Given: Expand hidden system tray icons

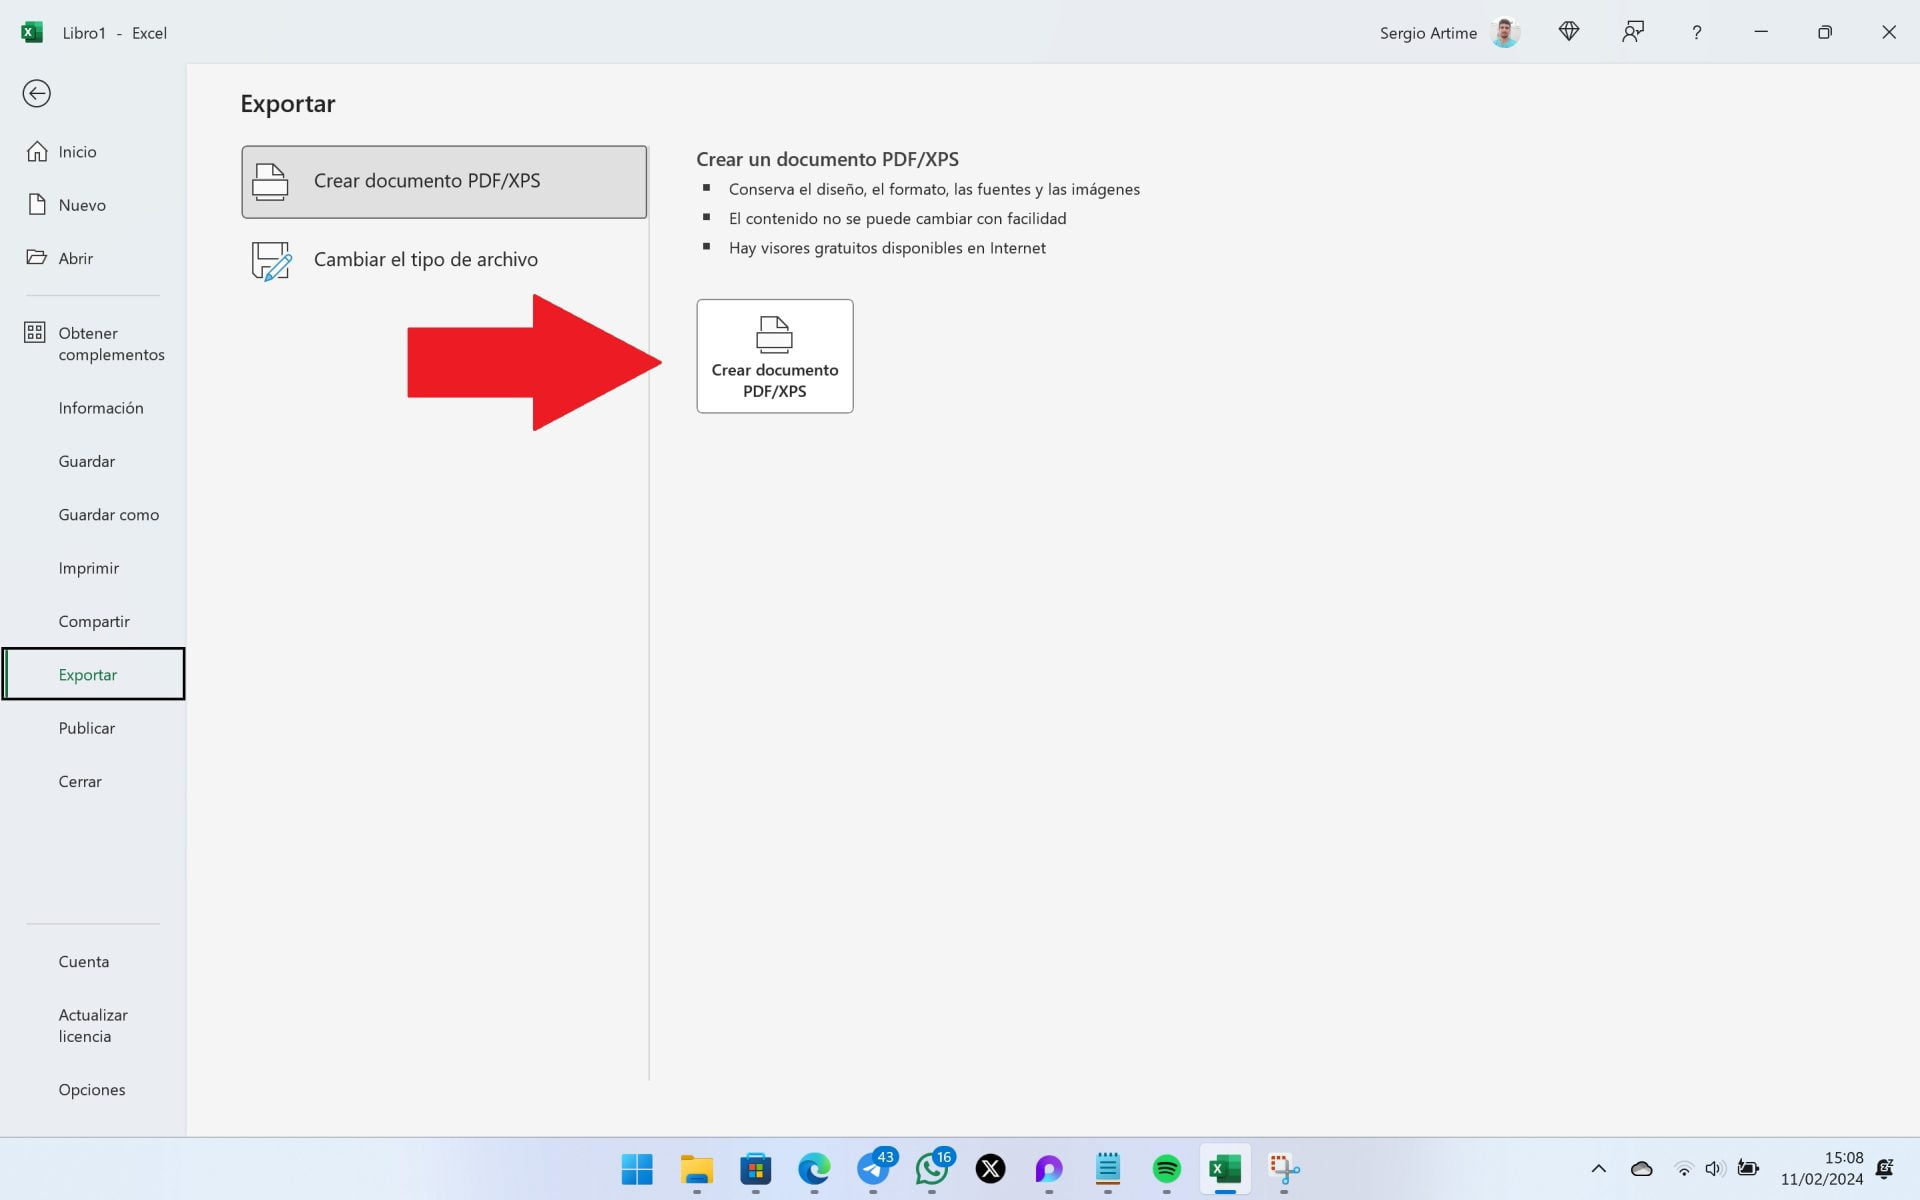Looking at the screenshot, I should tap(1597, 1170).
